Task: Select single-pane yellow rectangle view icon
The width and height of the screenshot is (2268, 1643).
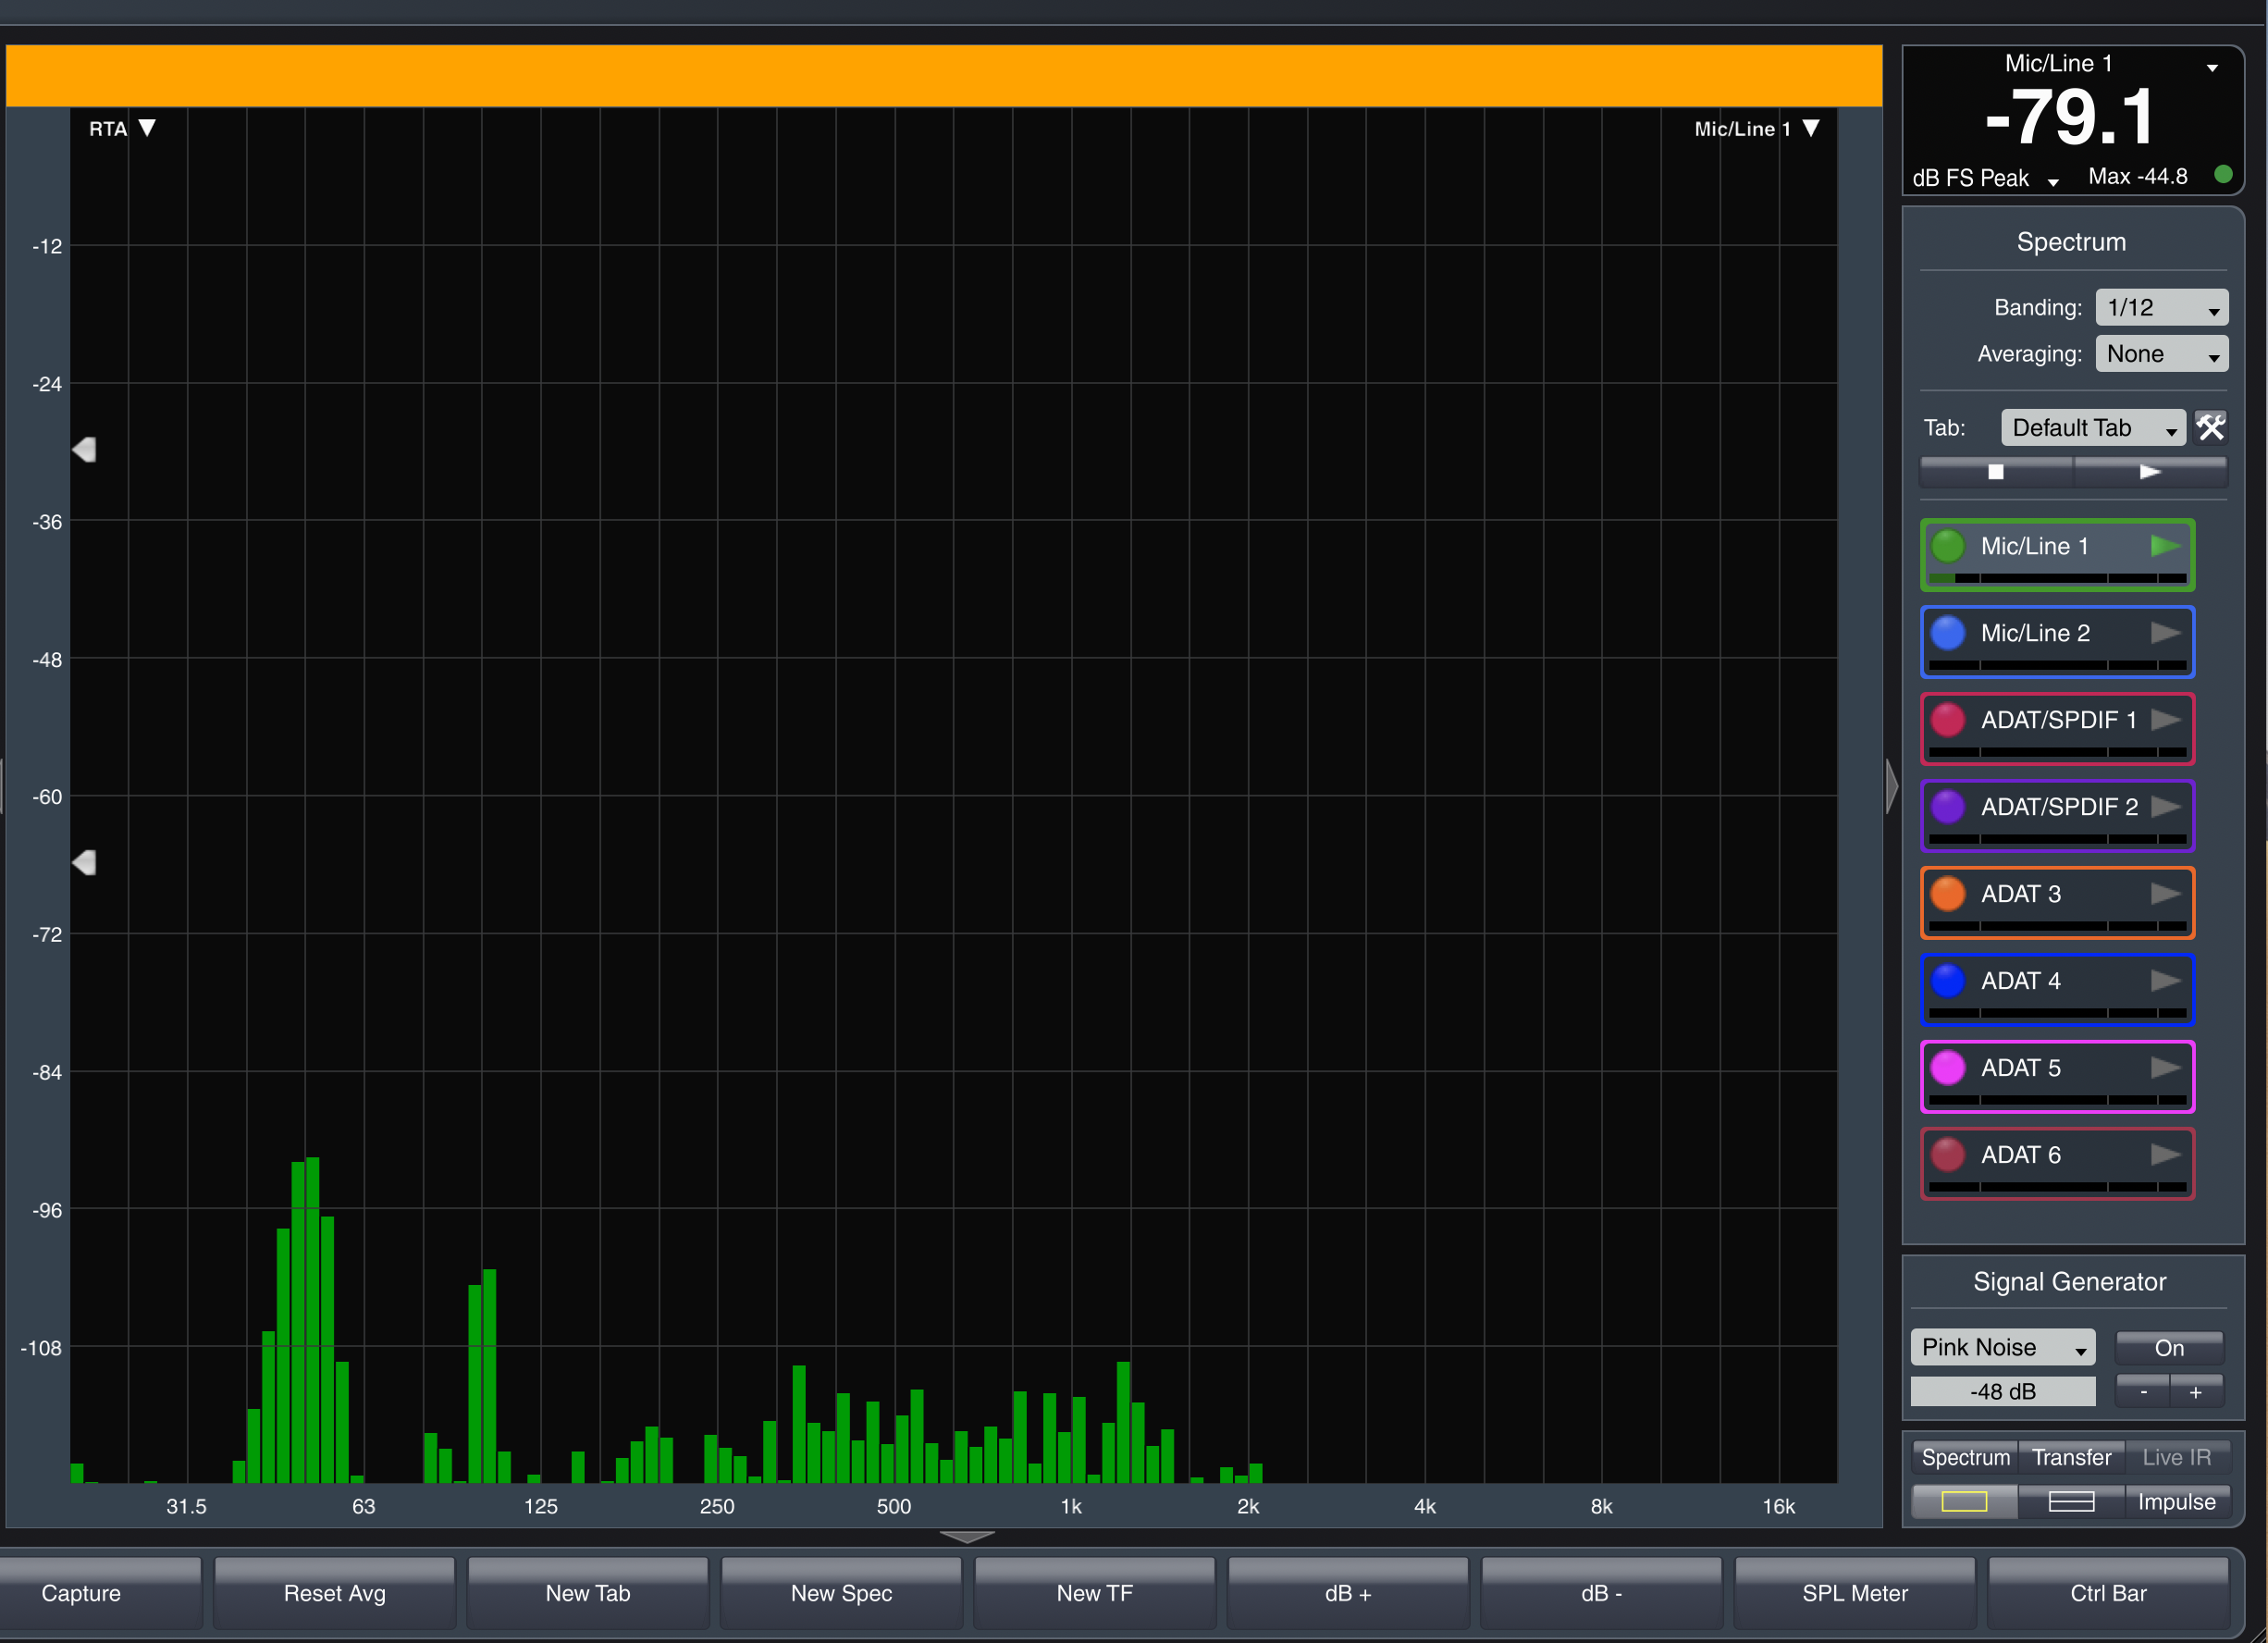Action: pyautogui.click(x=1963, y=1501)
